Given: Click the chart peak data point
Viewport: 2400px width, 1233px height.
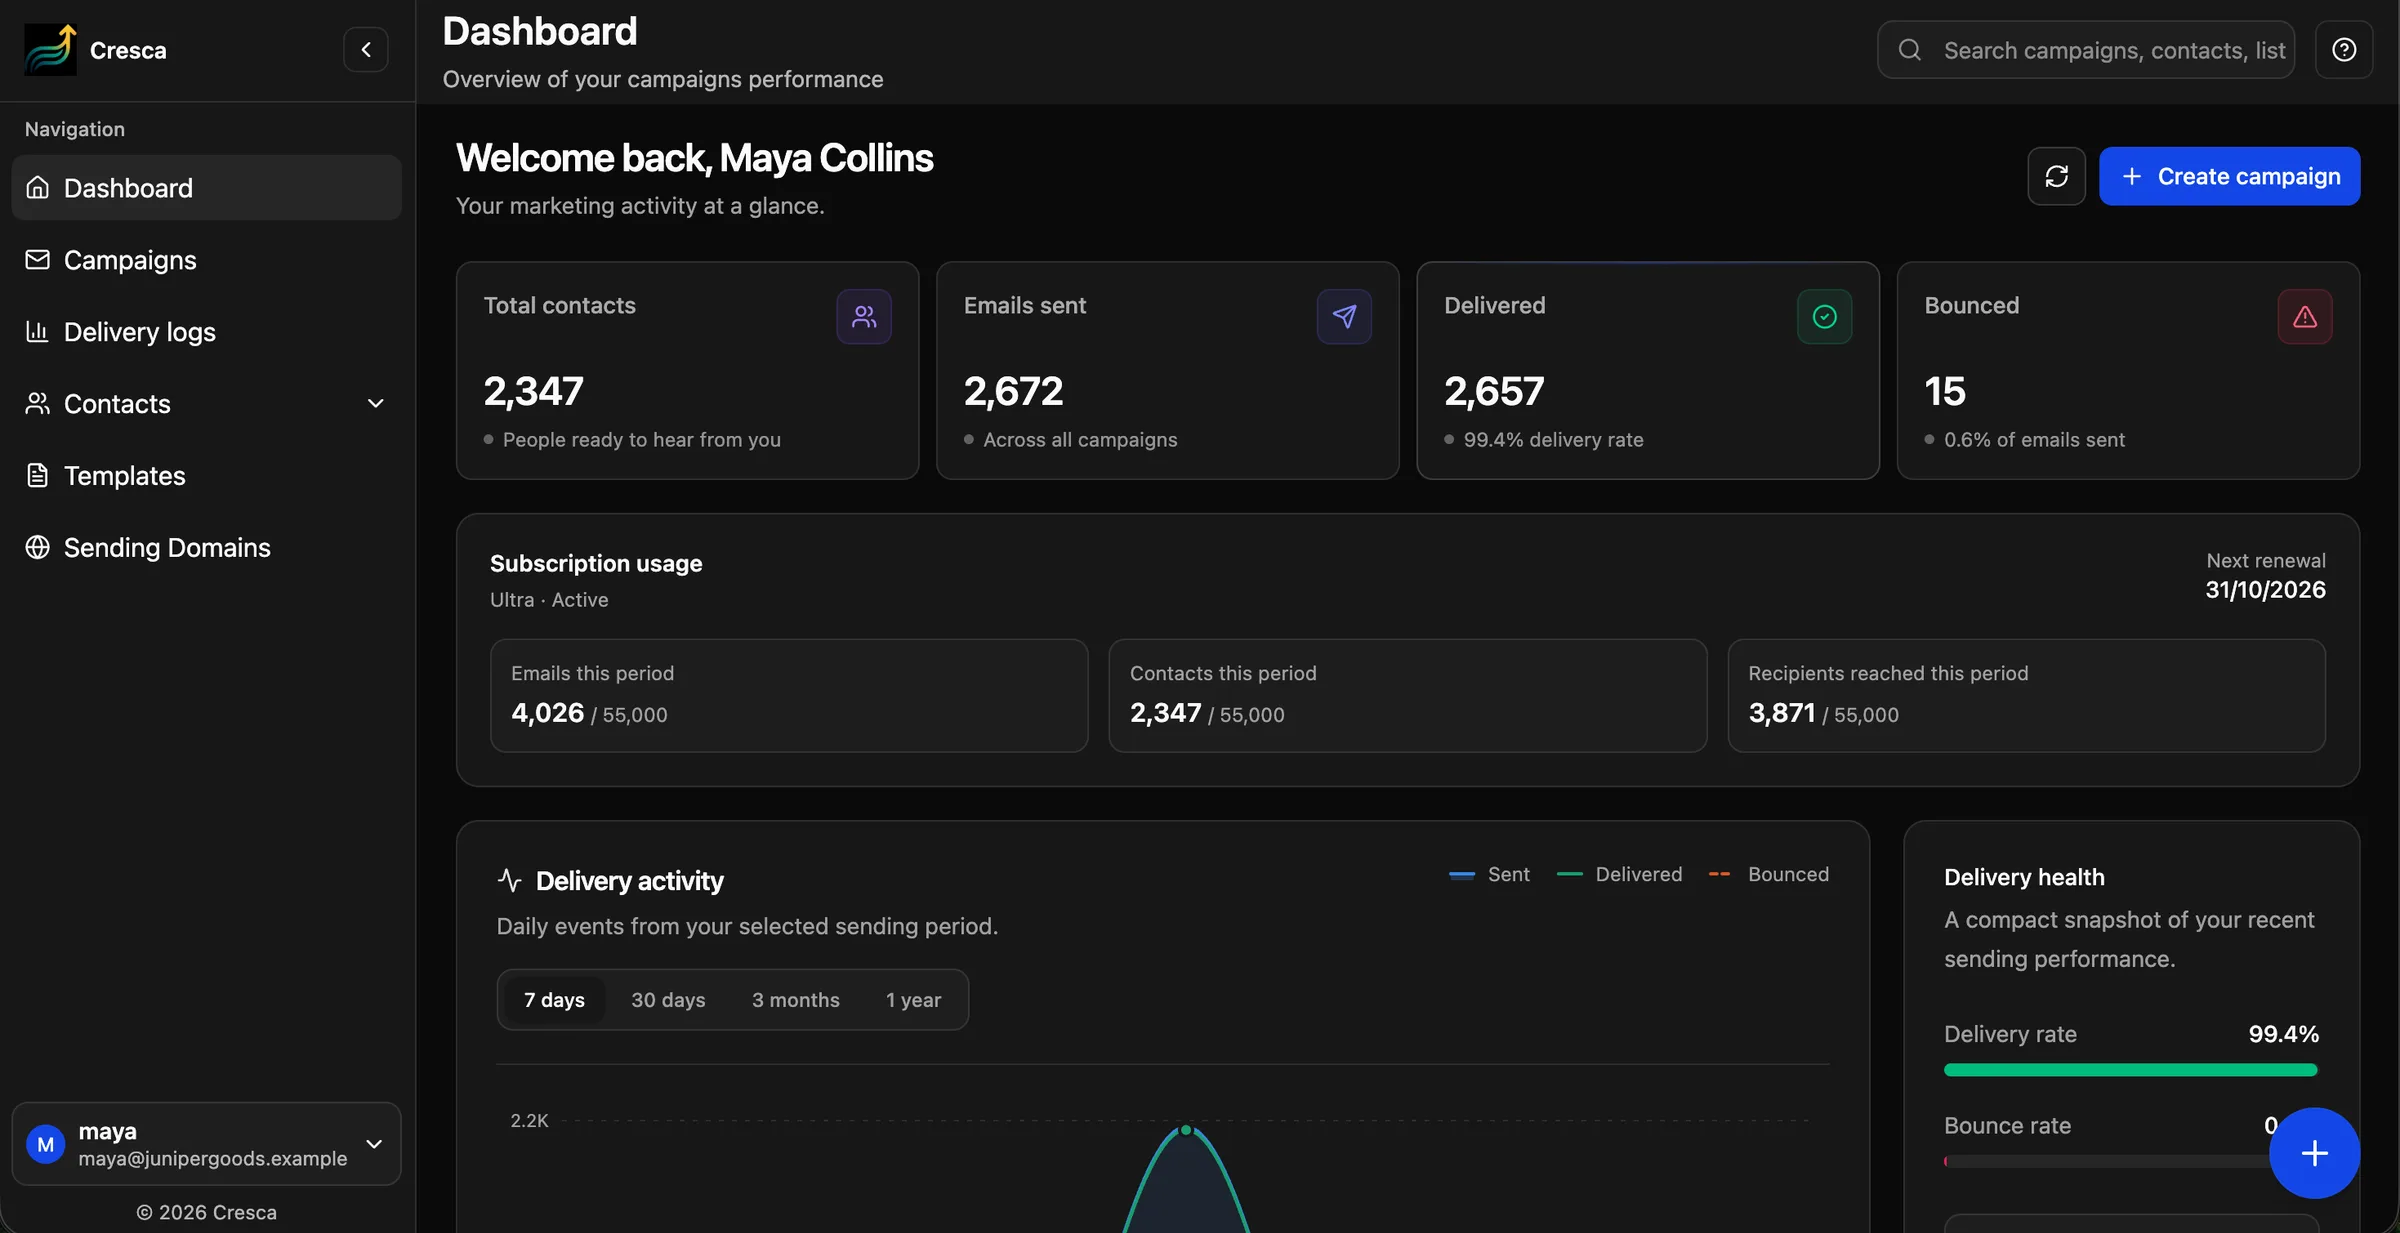Looking at the screenshot, I should click(1186, 1130).
